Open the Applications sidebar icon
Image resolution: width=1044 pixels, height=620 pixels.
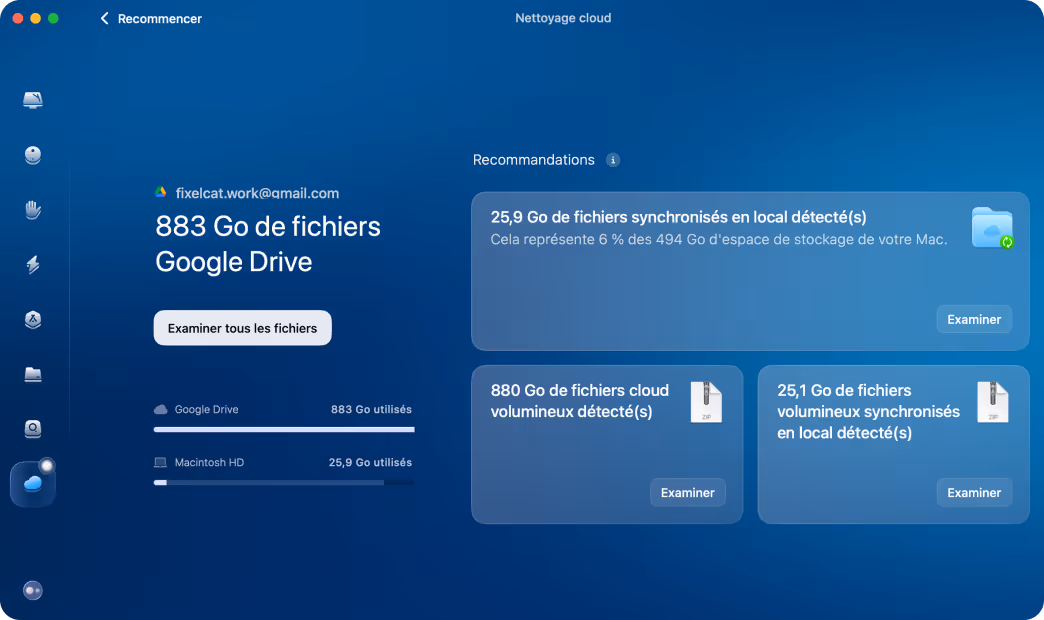pos(33,320)
